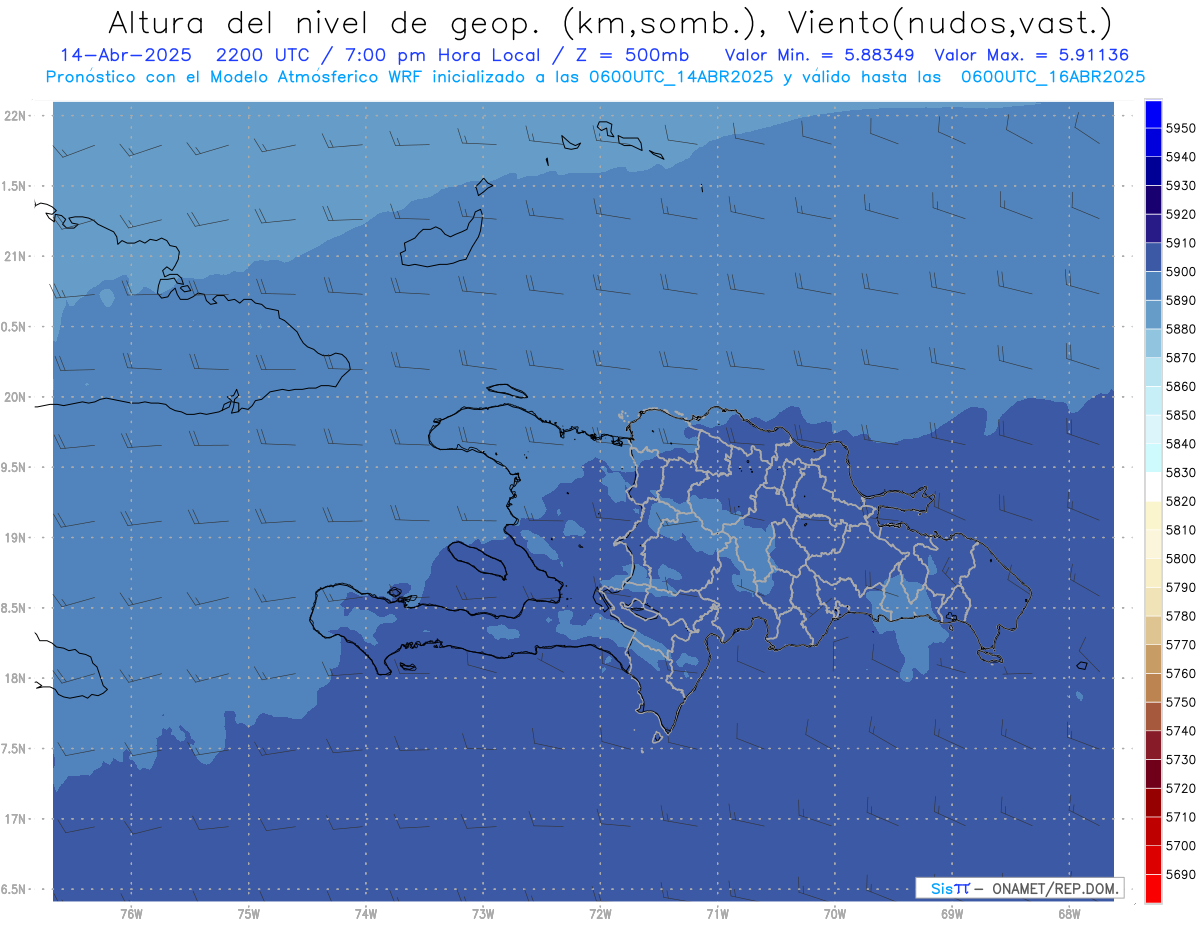Click the 18N latitude label
The image size is (1200, 927).
[17, 678]
